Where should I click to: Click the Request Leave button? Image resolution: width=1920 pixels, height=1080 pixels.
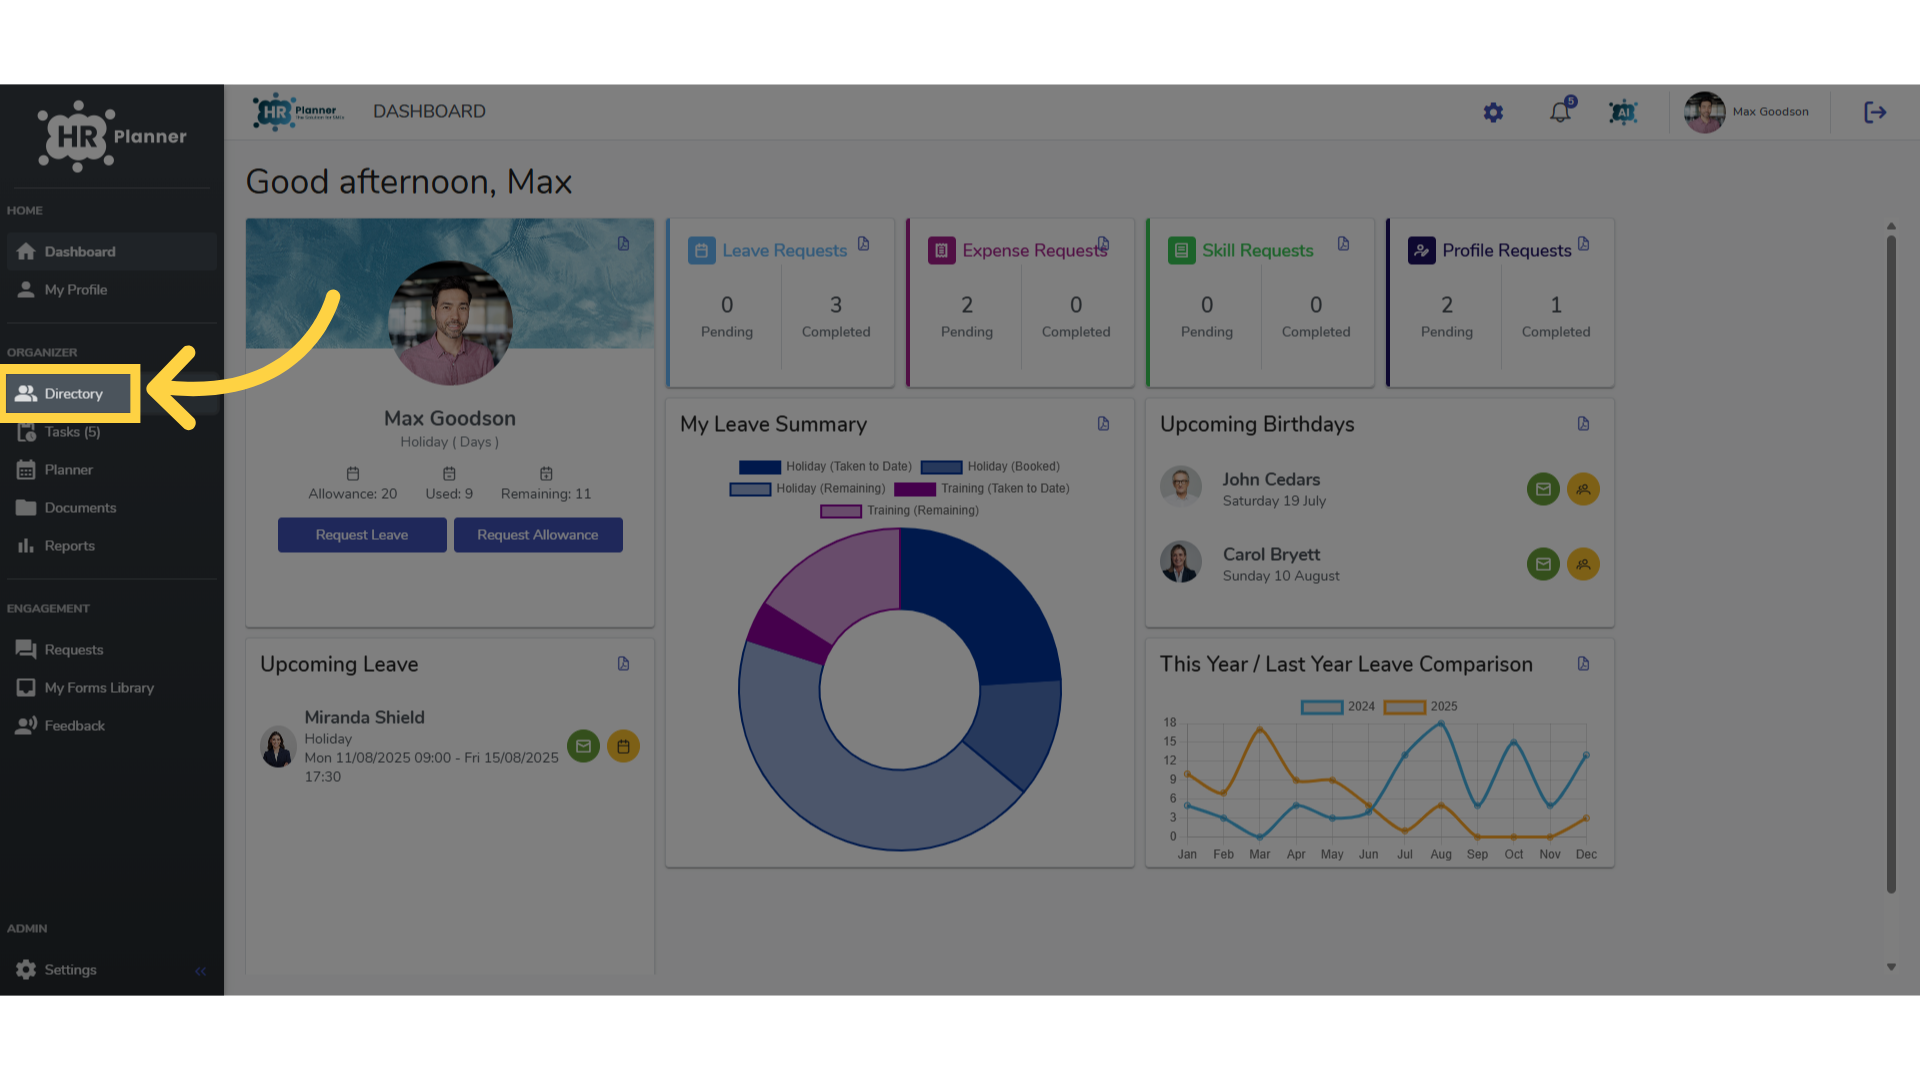point(362,535)
